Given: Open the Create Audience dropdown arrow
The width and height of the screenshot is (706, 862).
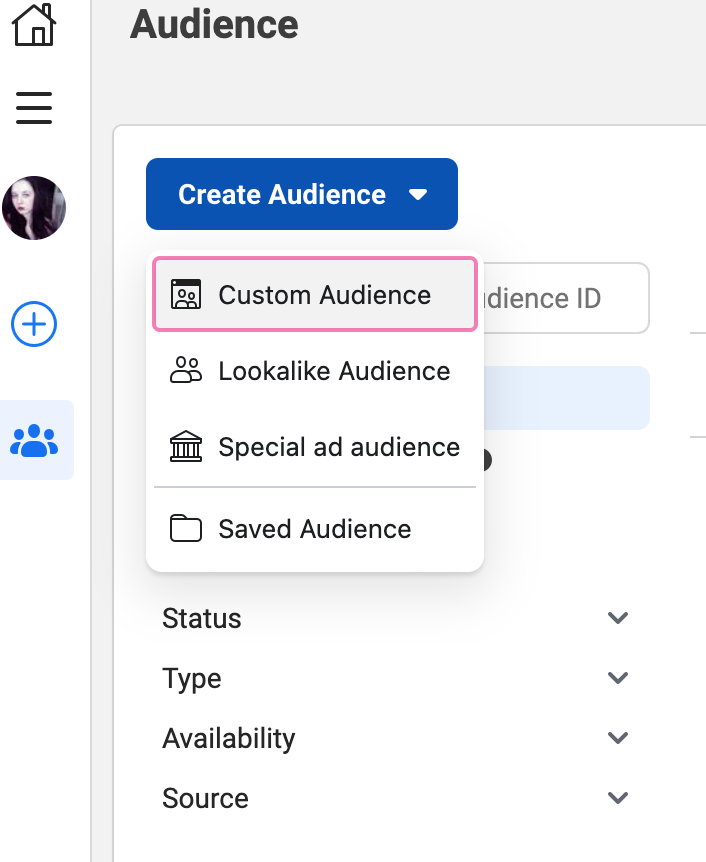Looking at the screenshot, I should tap(419, 194).
